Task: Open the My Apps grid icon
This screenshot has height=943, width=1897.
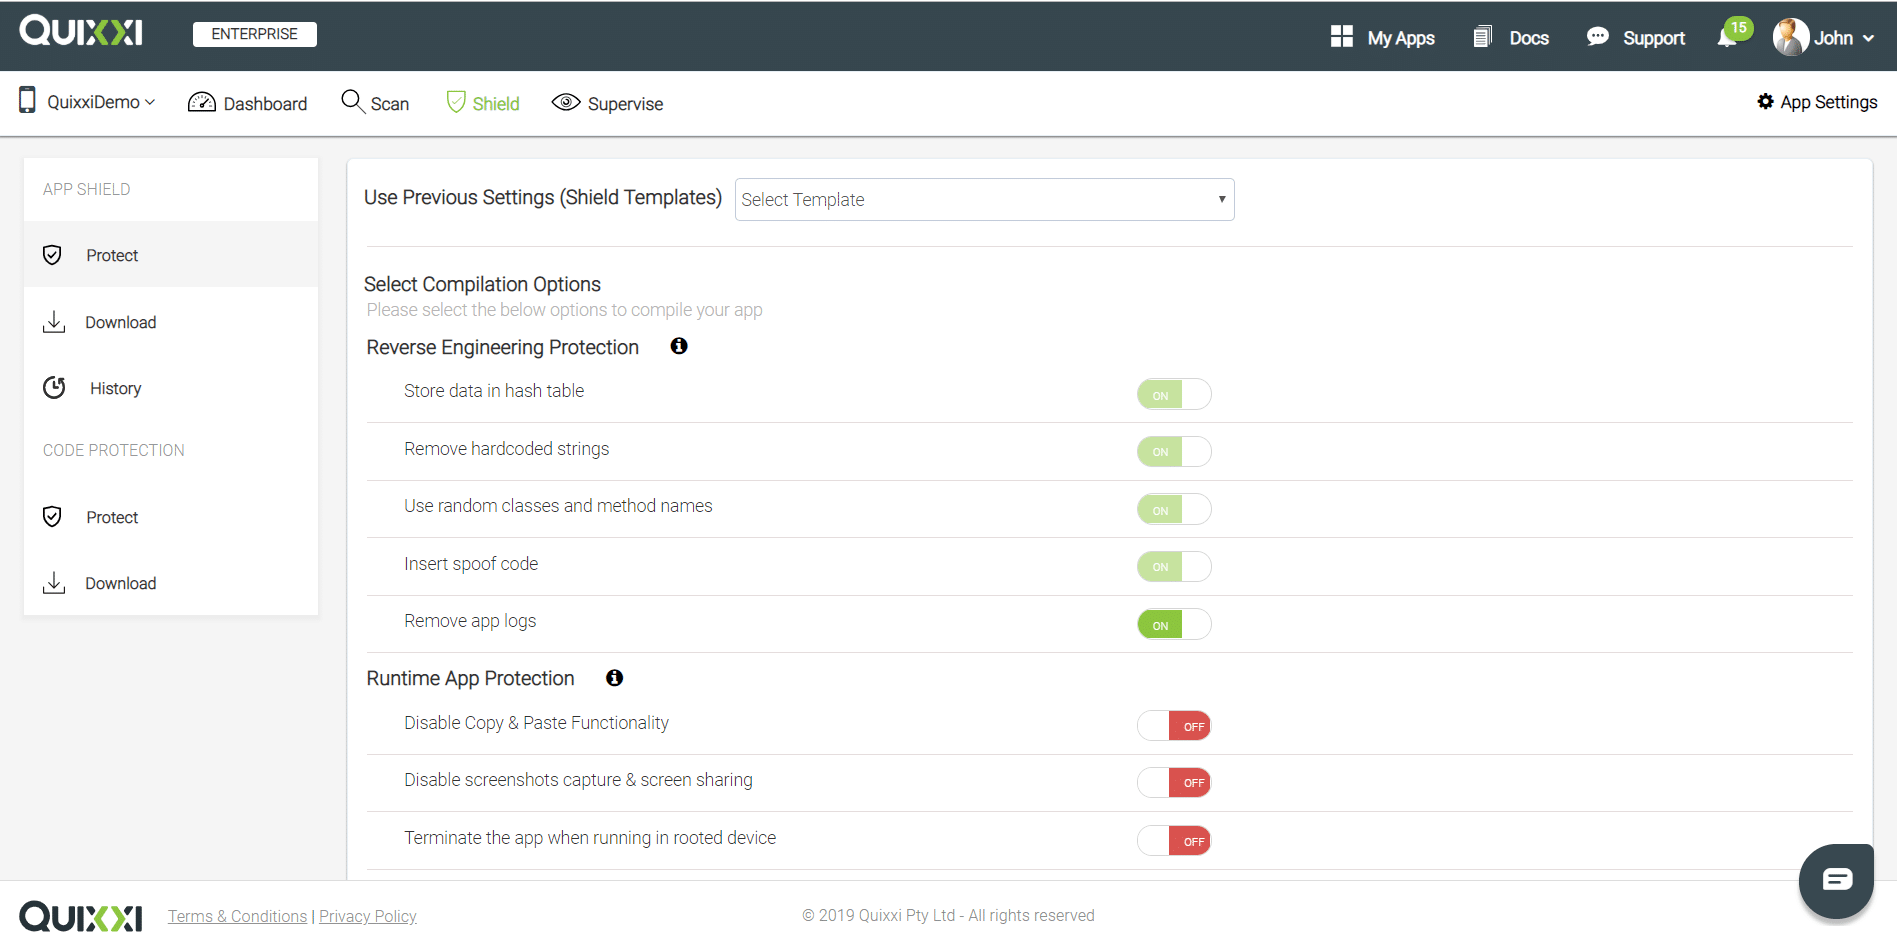Action: [1341, 37]
